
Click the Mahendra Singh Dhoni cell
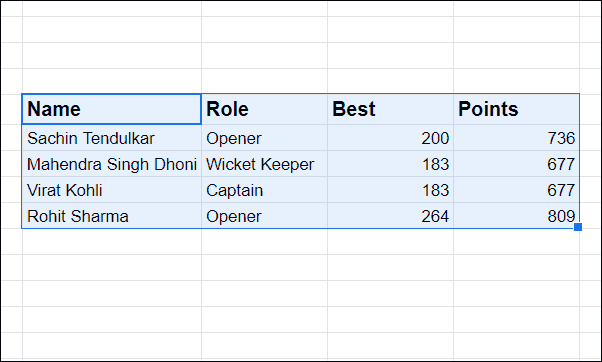pos(111,164)
